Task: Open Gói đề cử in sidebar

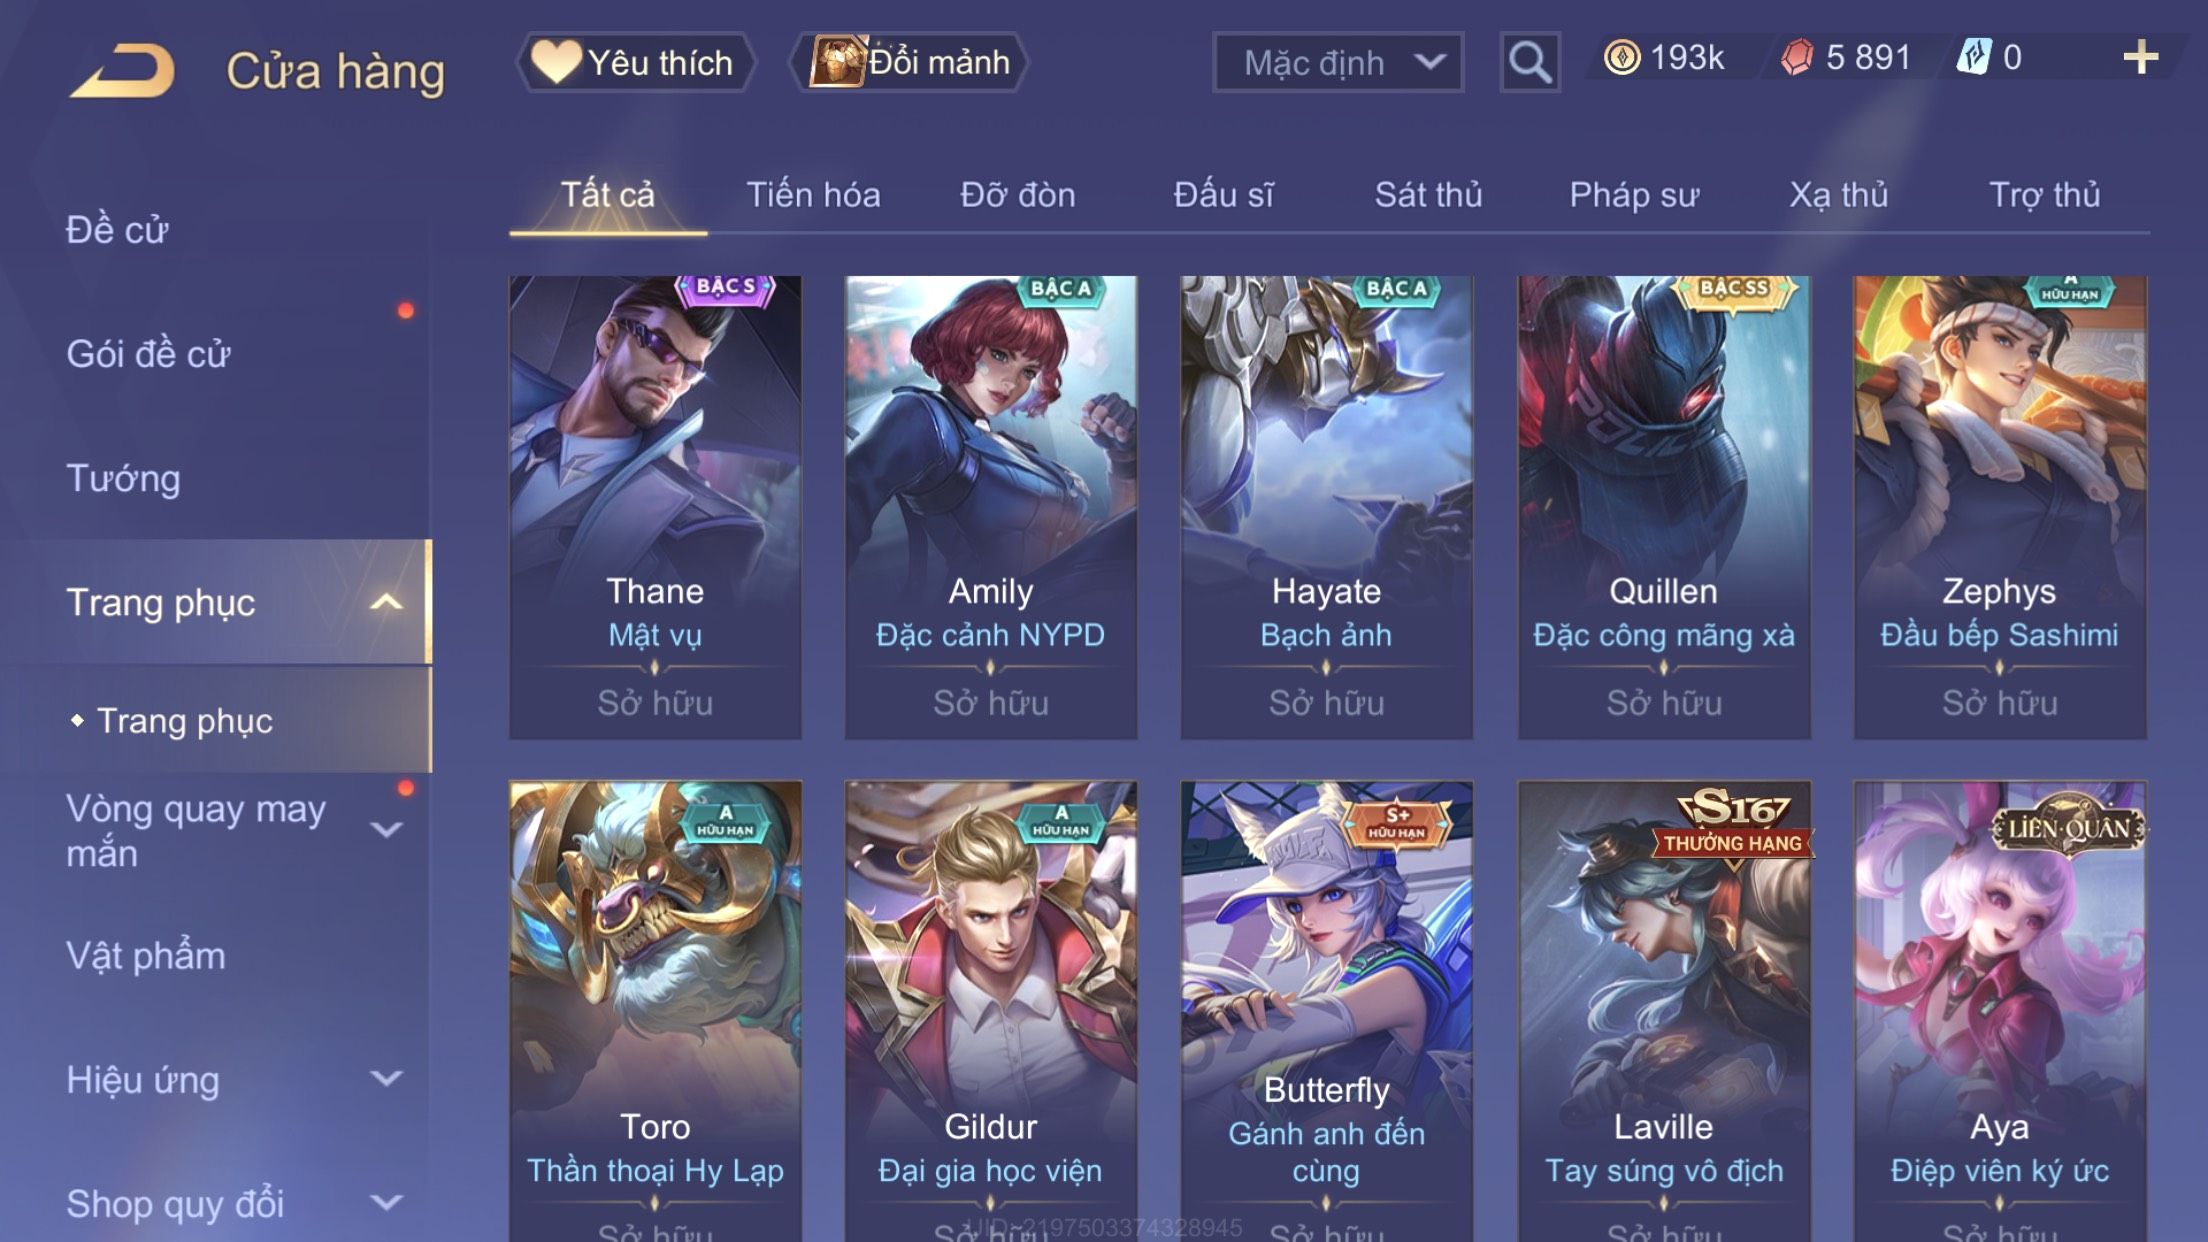Action: pos(148,354)
